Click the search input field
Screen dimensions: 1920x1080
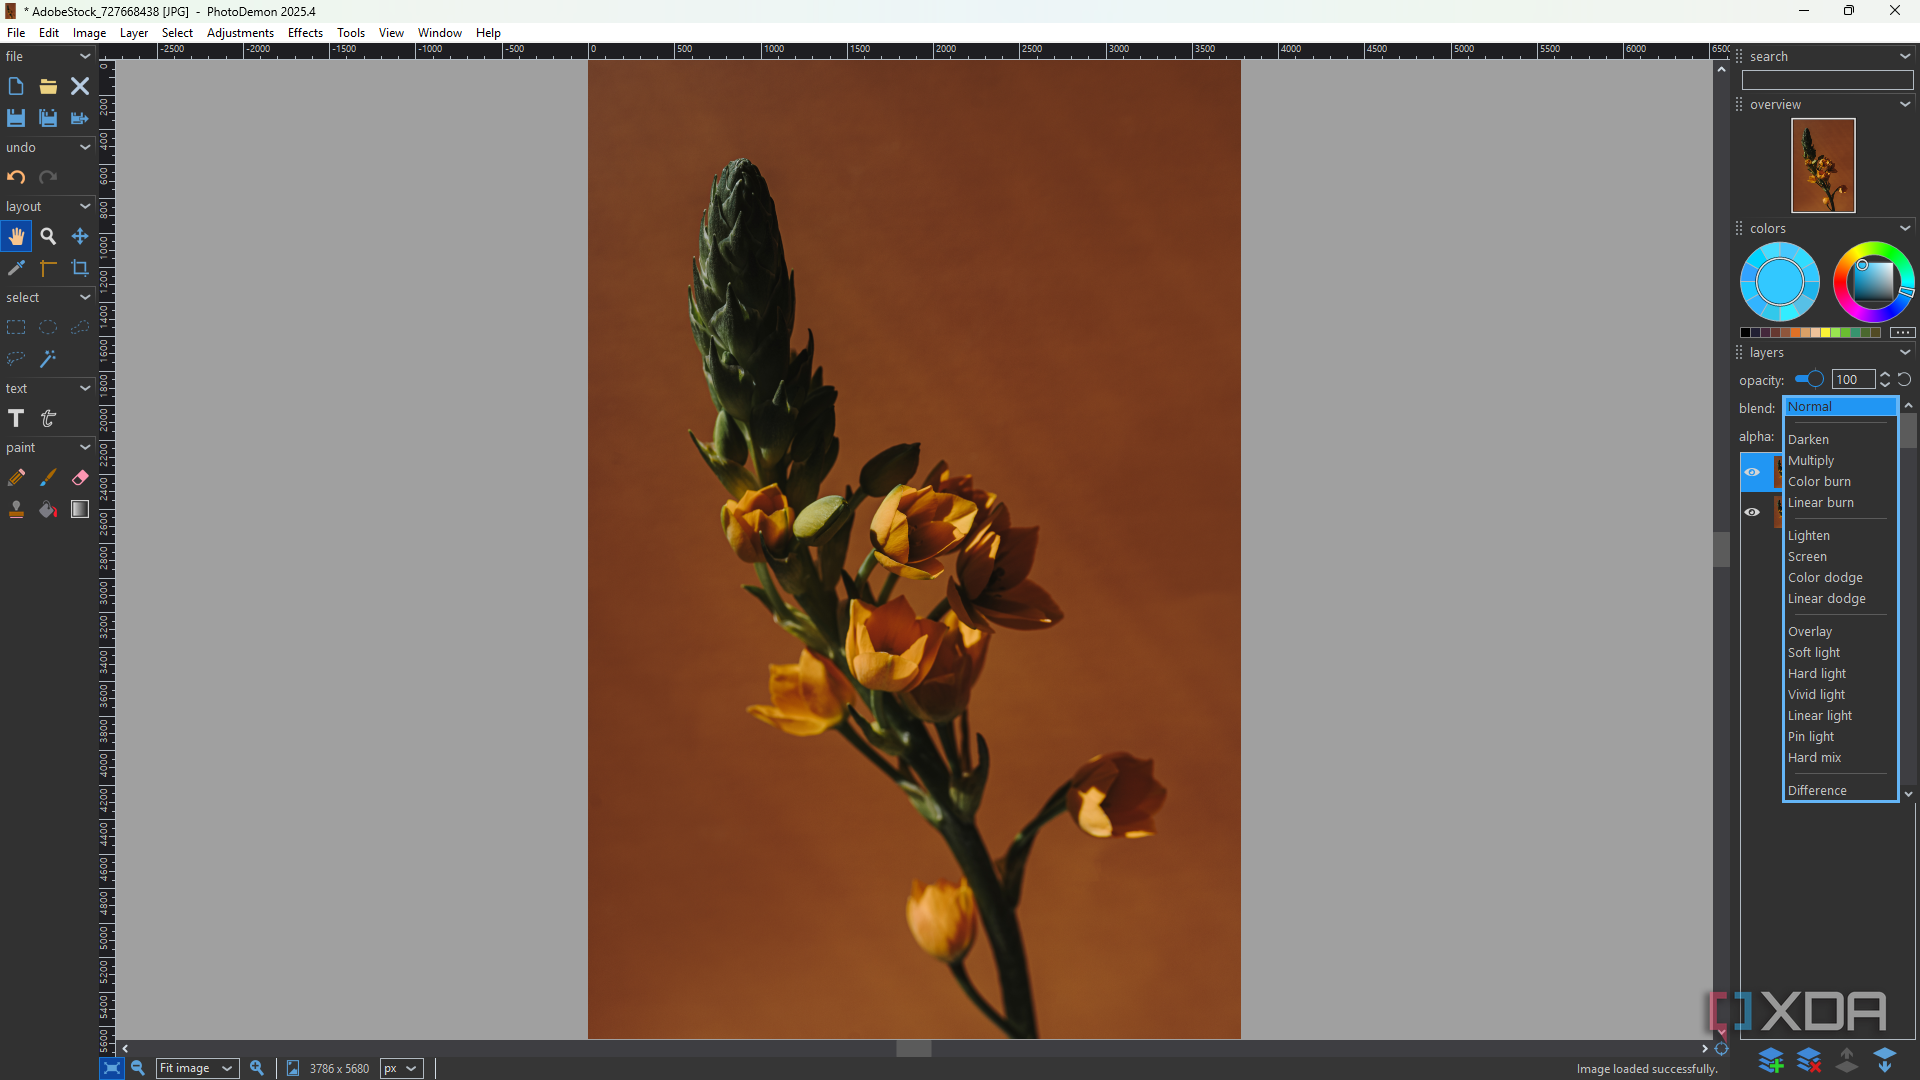pos(1827,80)
